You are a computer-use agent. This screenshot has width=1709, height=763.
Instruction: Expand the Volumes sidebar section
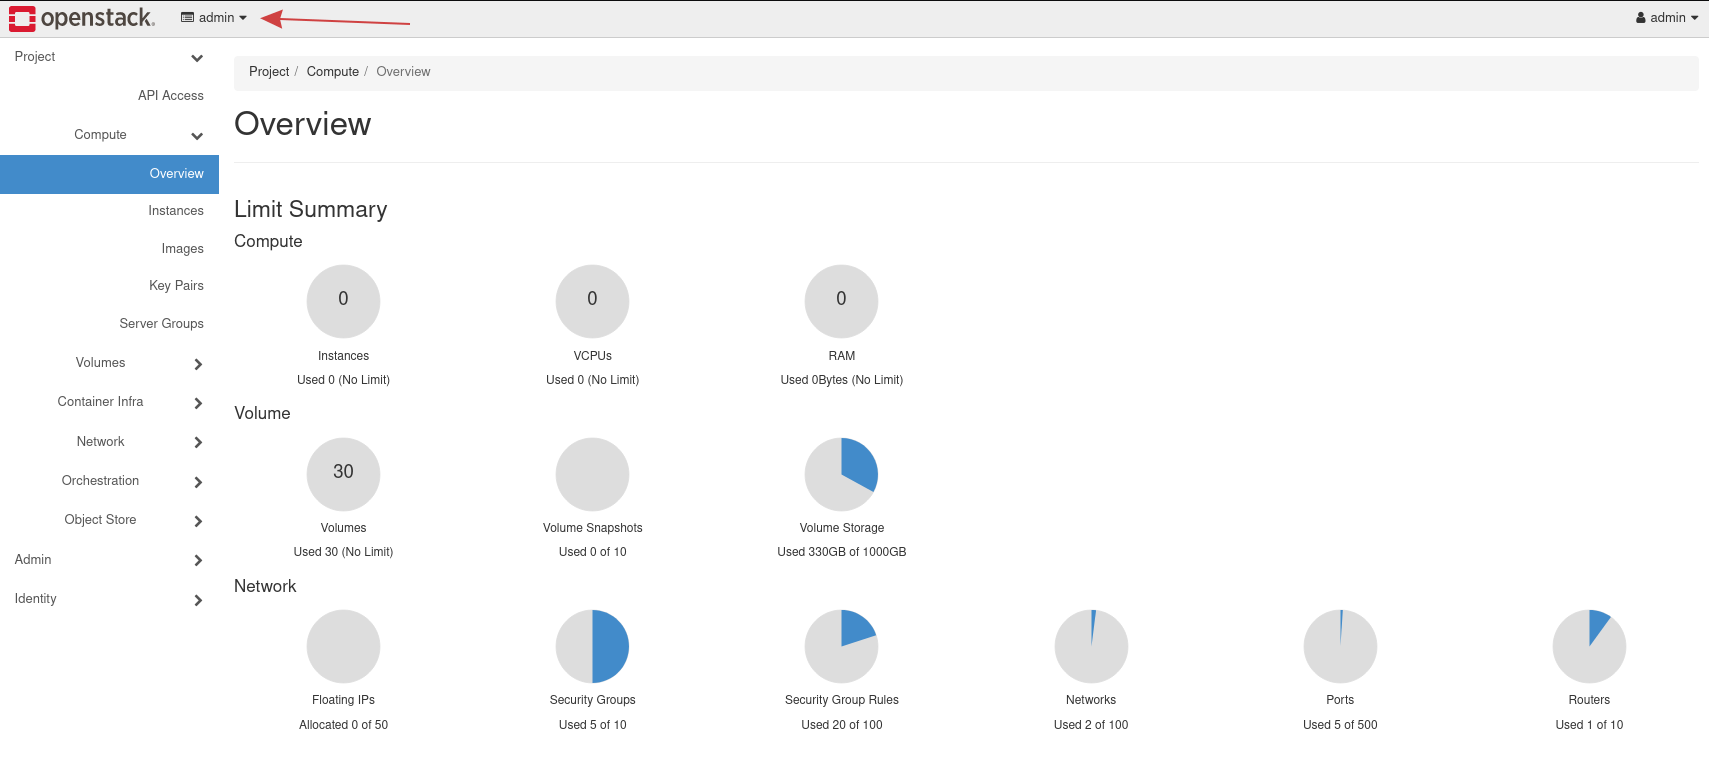tap(197, 364)
